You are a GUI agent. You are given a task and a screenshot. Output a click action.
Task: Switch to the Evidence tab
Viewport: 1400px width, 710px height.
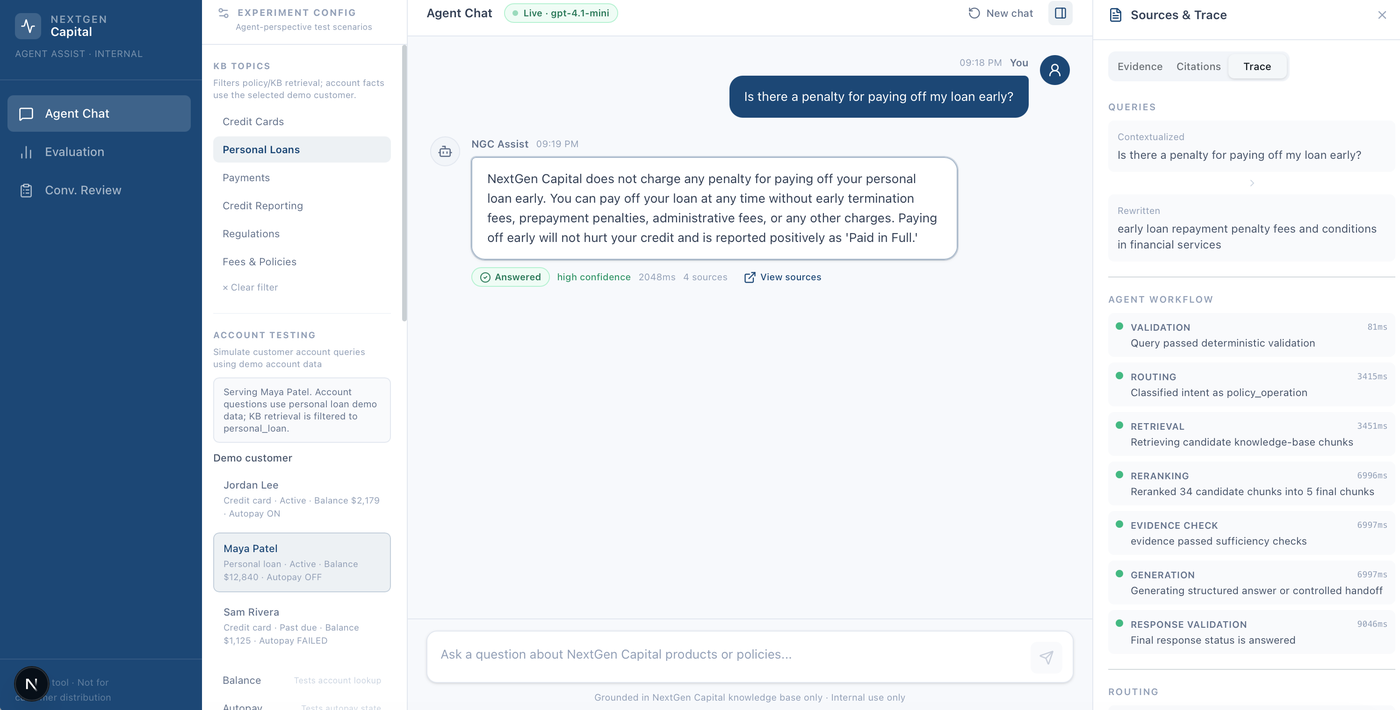1140,67
